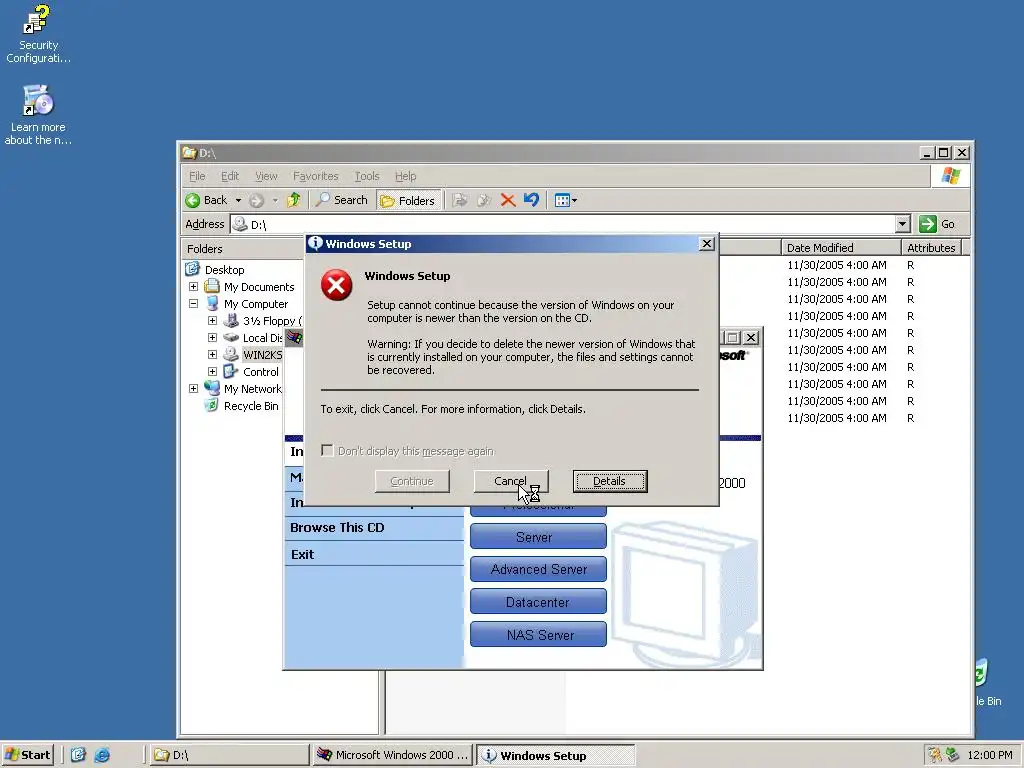Click the Attributes column header
Screen dimensions: 1024x768
click(x=931, y=248)
